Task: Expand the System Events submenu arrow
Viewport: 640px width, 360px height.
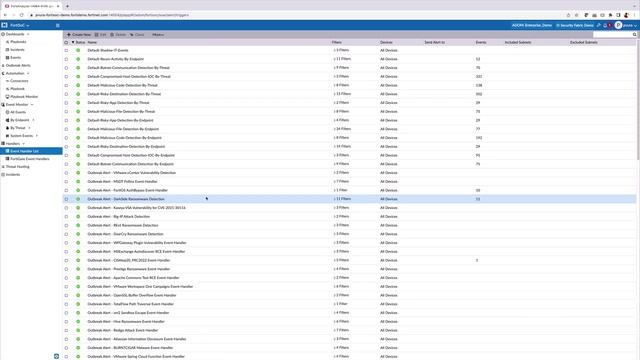Action: tap(36, 136)
